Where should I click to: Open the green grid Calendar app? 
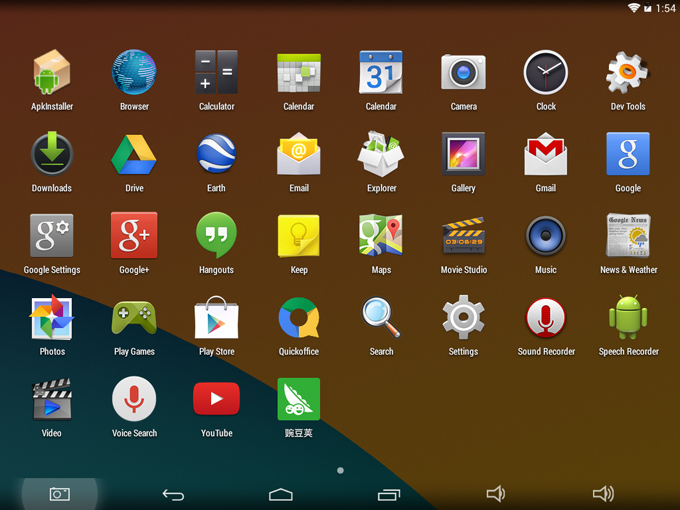tap(299, 72)
